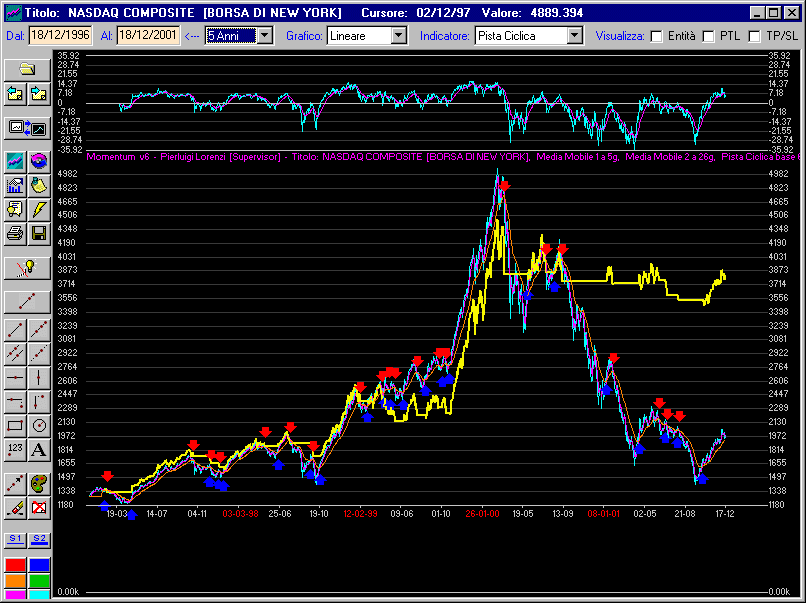806x603 pixels.
Task: Click the Al date field 18/12/2001
Action: coord(149,35)
